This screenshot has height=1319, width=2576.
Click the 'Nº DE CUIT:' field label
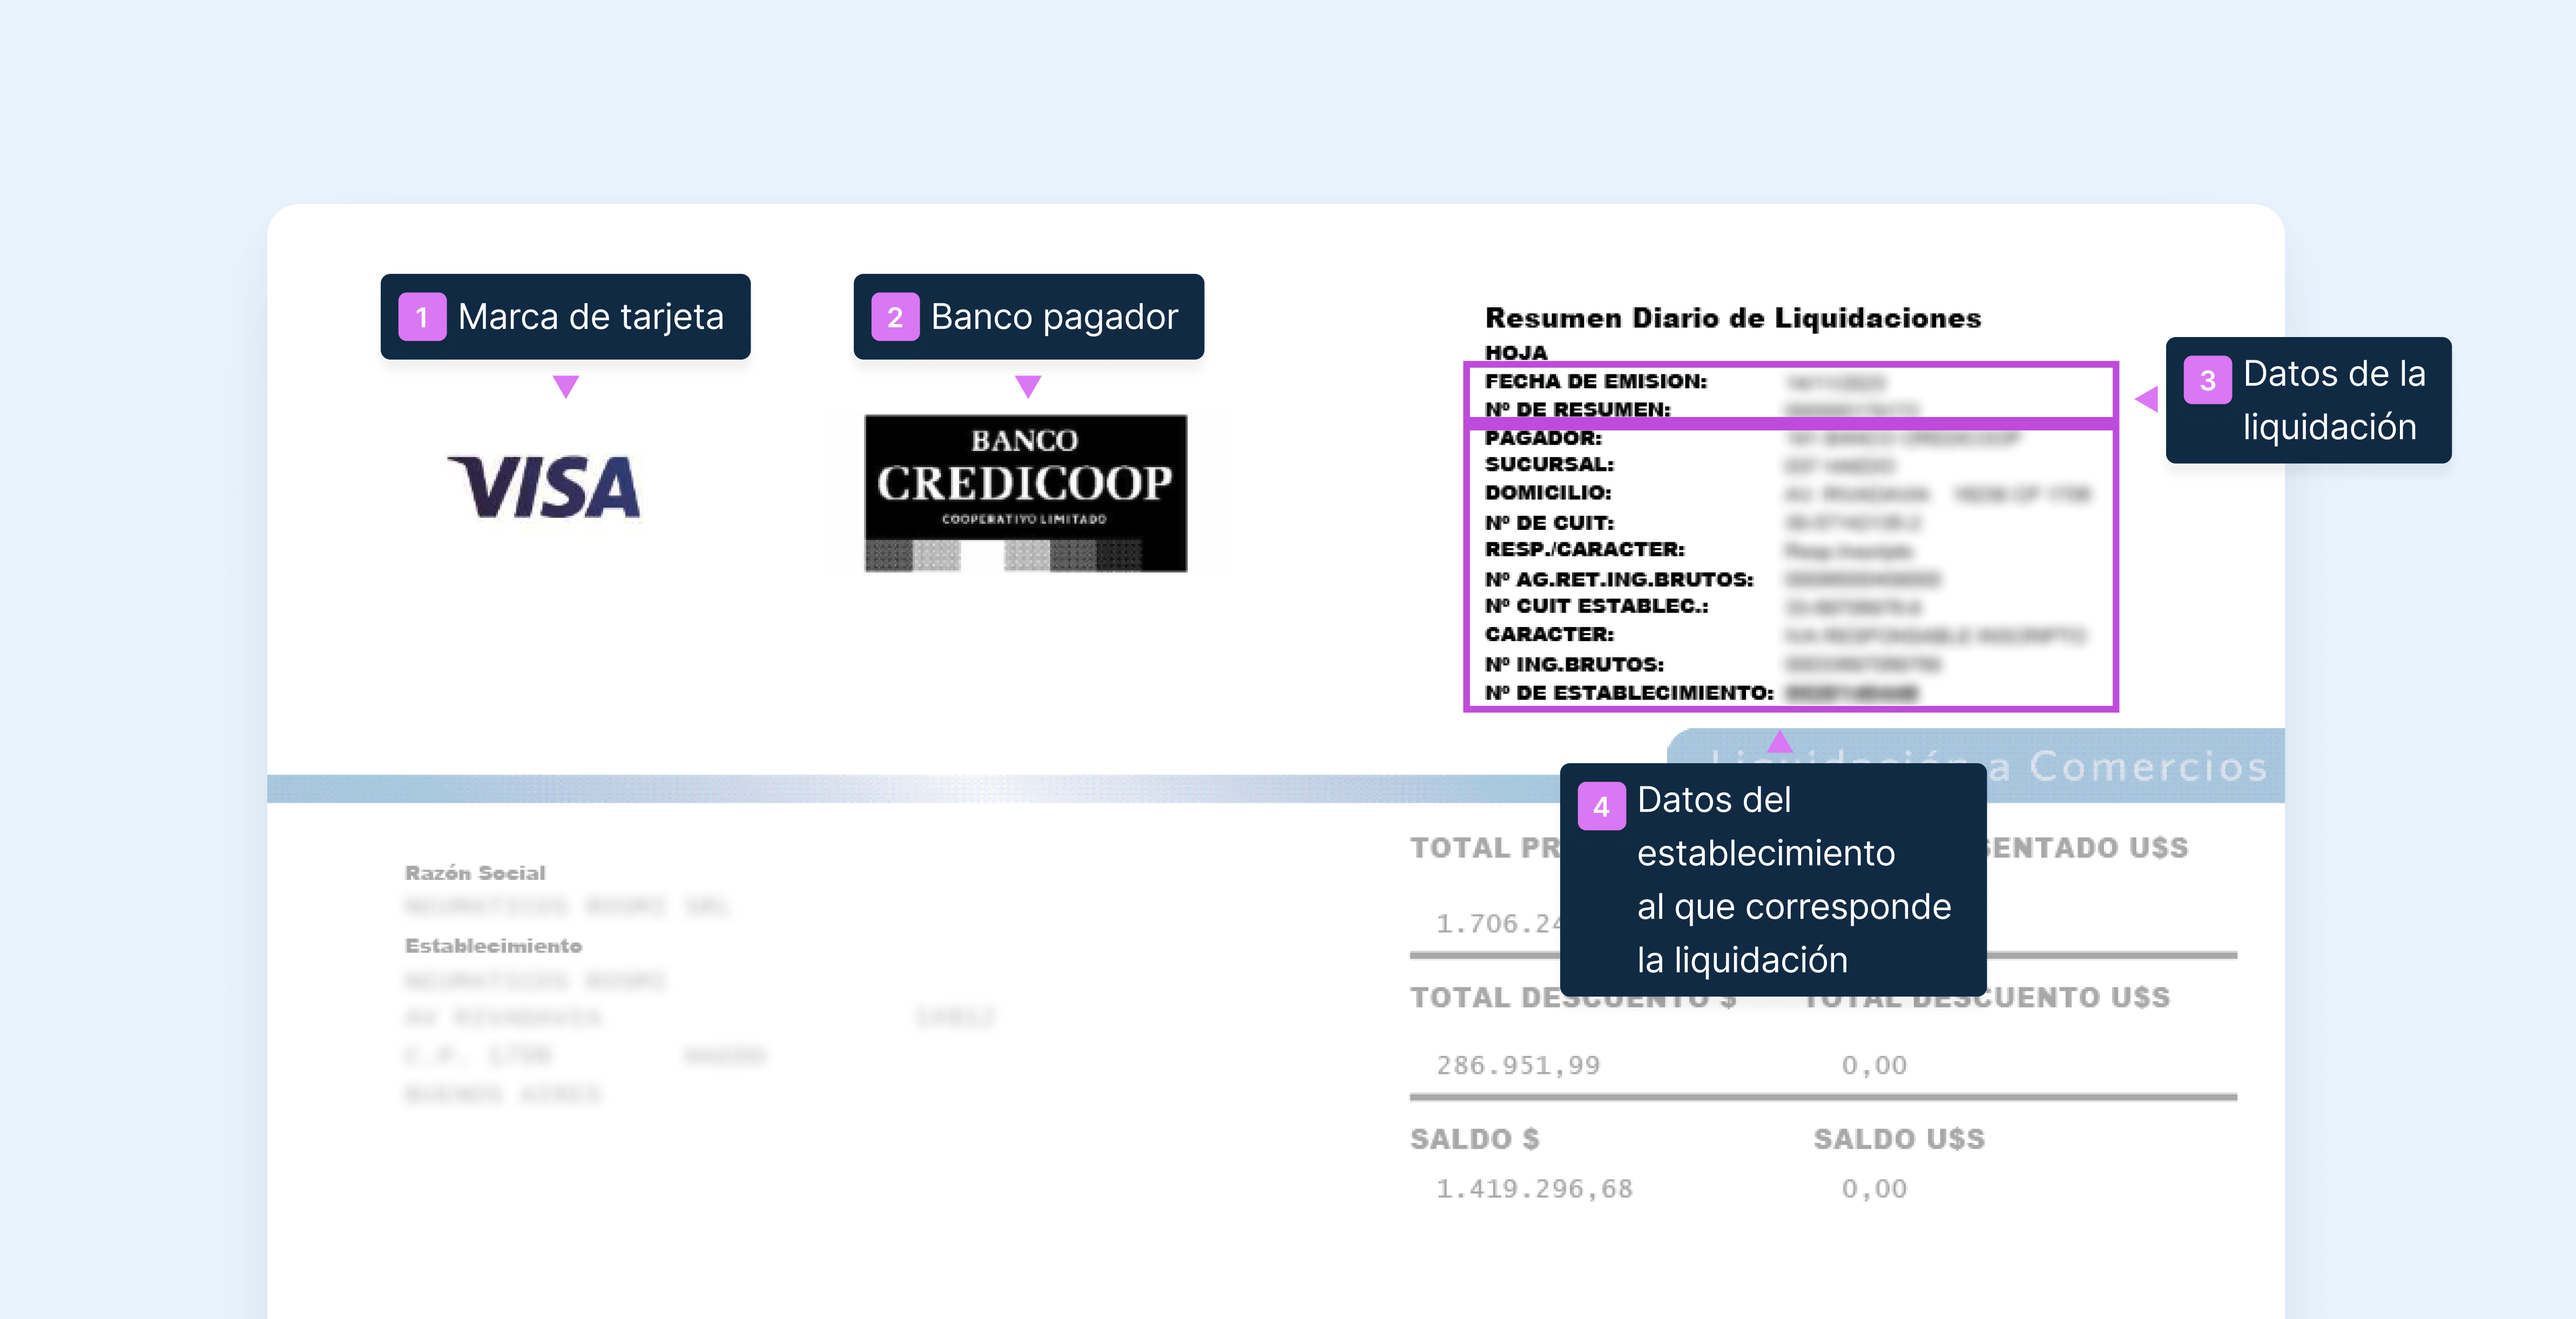pos(1549,522)
